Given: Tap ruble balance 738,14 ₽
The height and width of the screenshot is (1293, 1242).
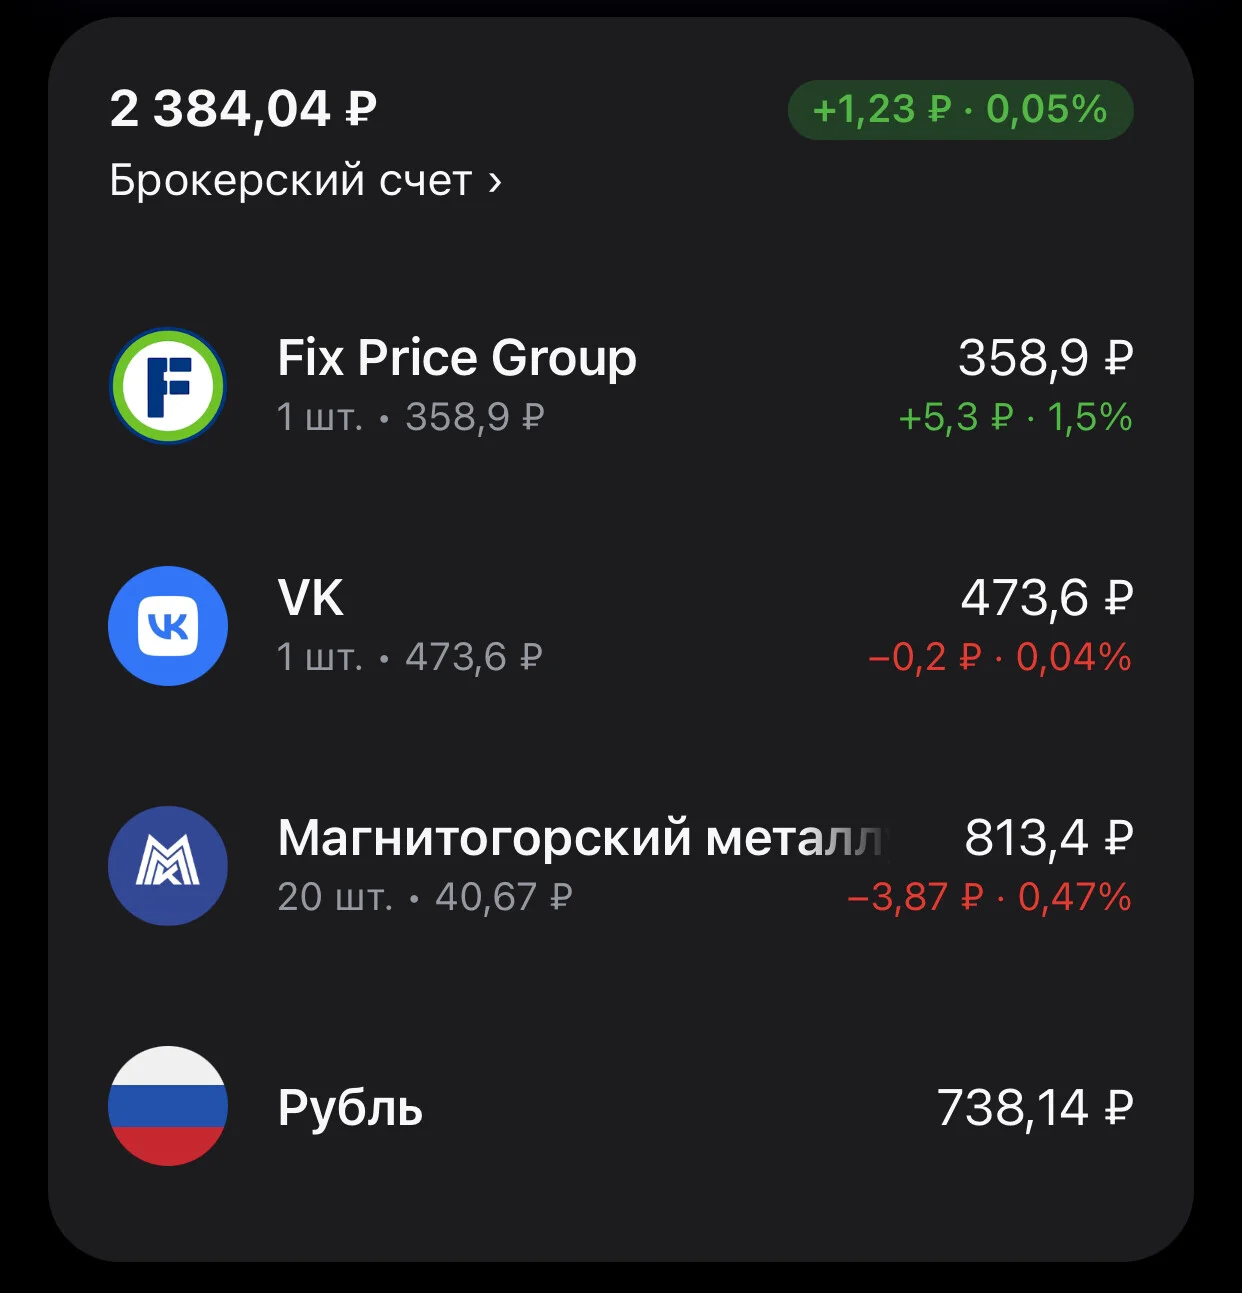Looking at the screenshot, I should click(1035, 1107).
